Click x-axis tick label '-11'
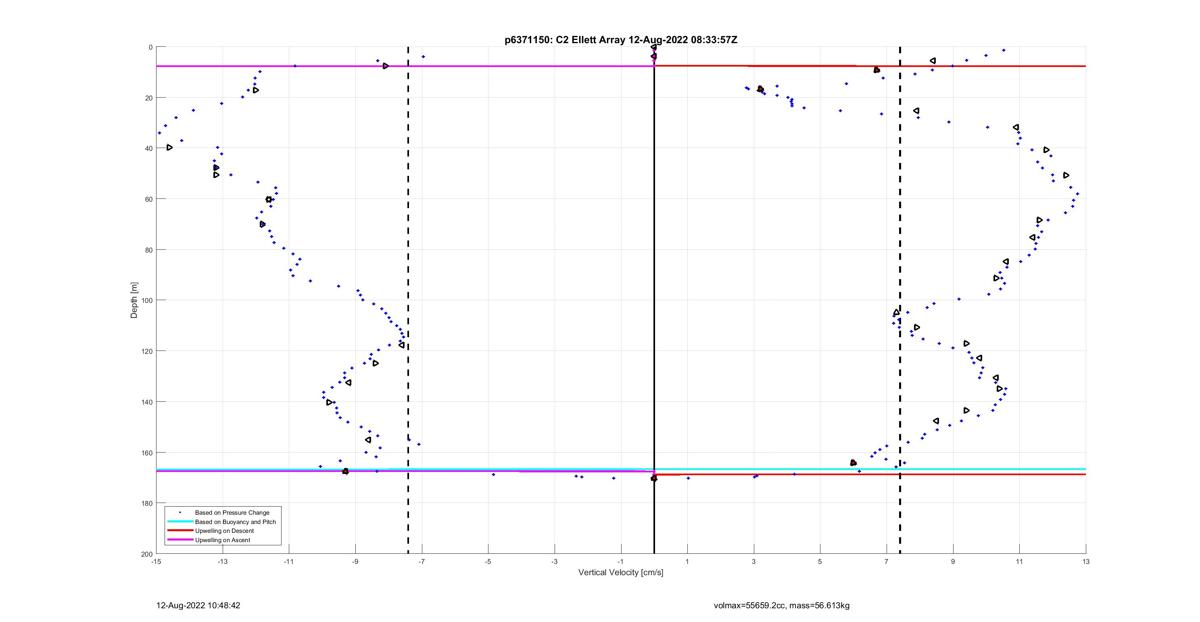Screen dimensions: 1200x622 click(289, 562)
